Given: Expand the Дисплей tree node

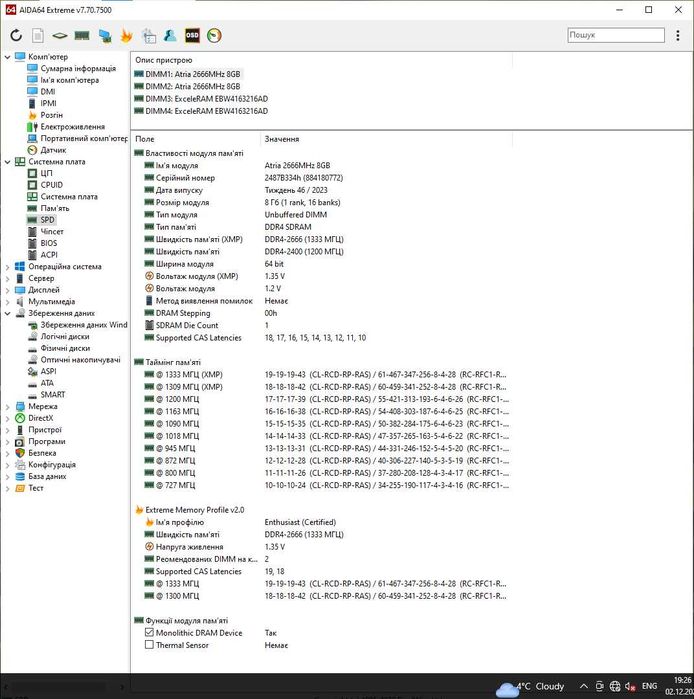Looking at the screenshot, I should tap(7, 290).
